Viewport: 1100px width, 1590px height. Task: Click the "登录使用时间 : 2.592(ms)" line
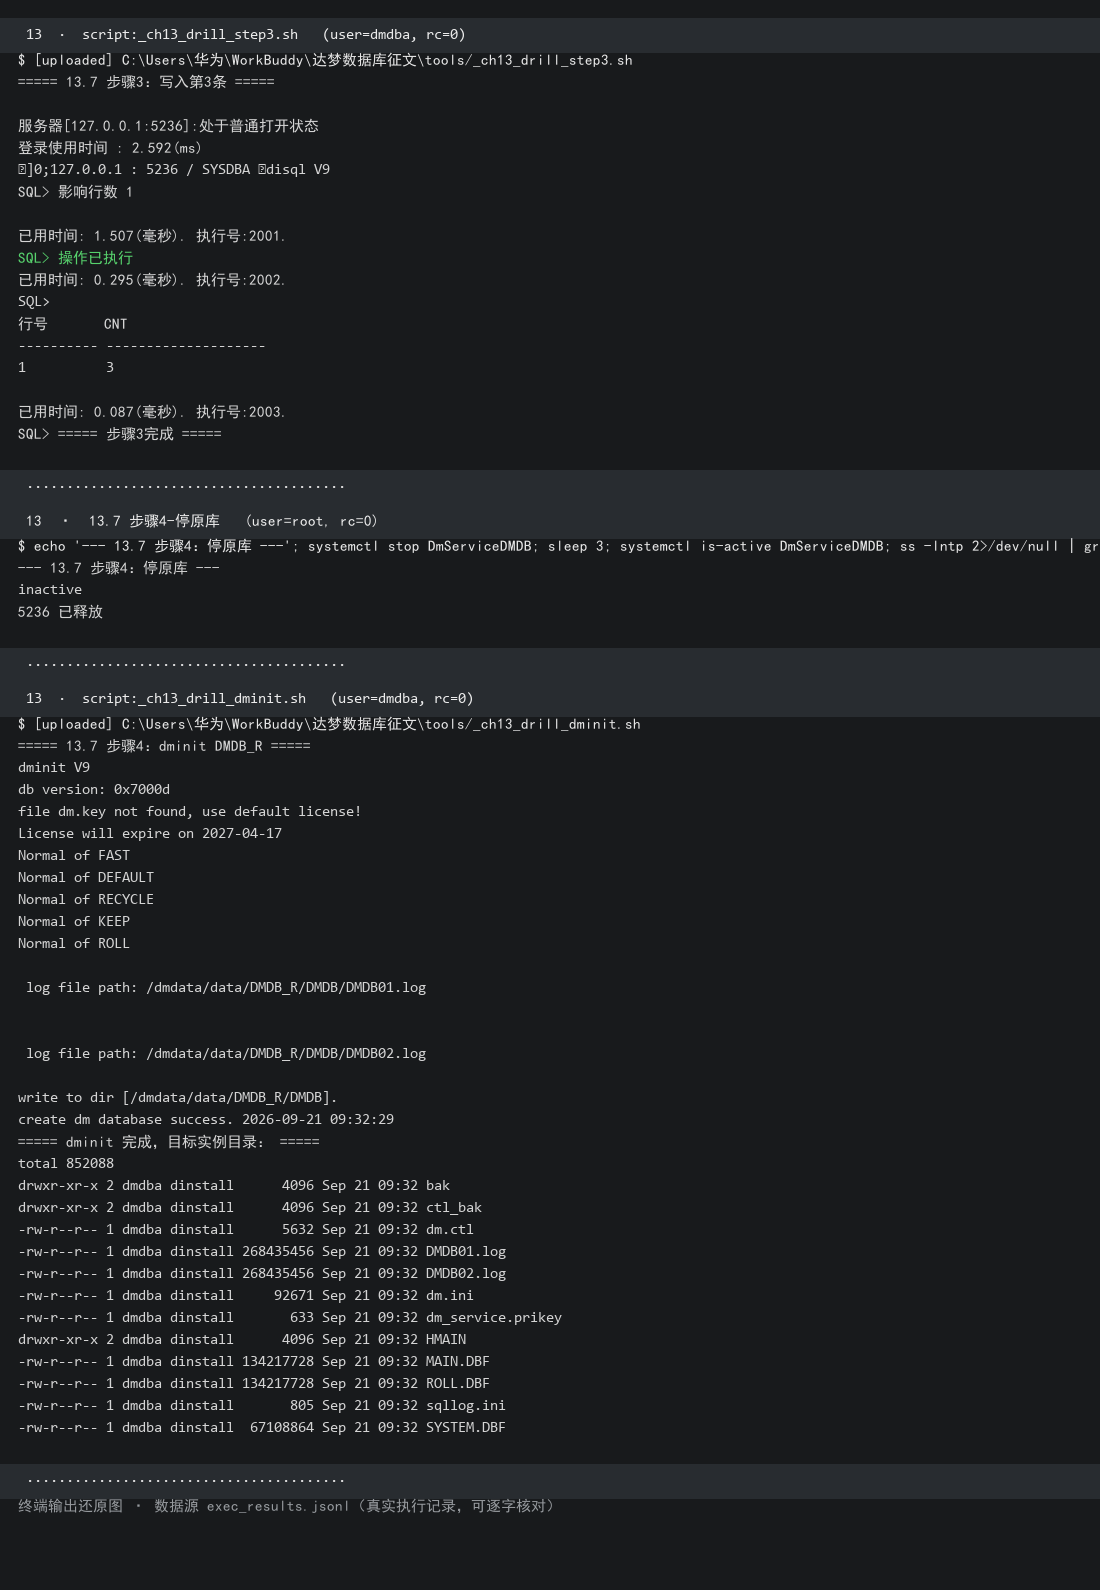pos(110,148)
